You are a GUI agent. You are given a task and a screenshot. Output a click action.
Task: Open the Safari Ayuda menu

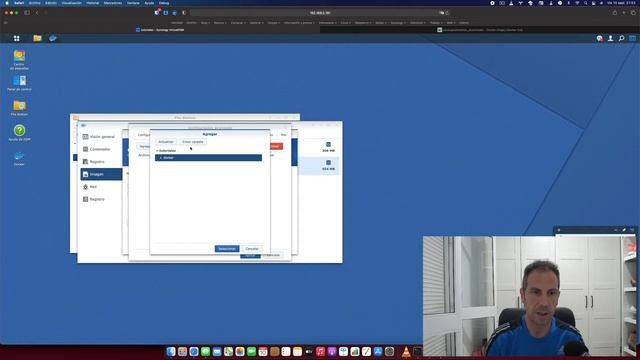click(149, 3)
